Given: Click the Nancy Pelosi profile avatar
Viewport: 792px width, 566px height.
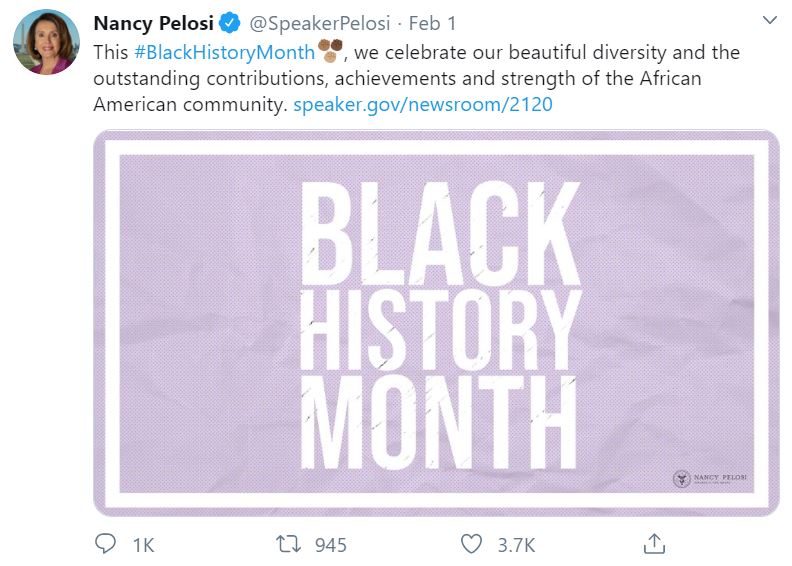Looking at the screenshot, I should tap(47, 41).
